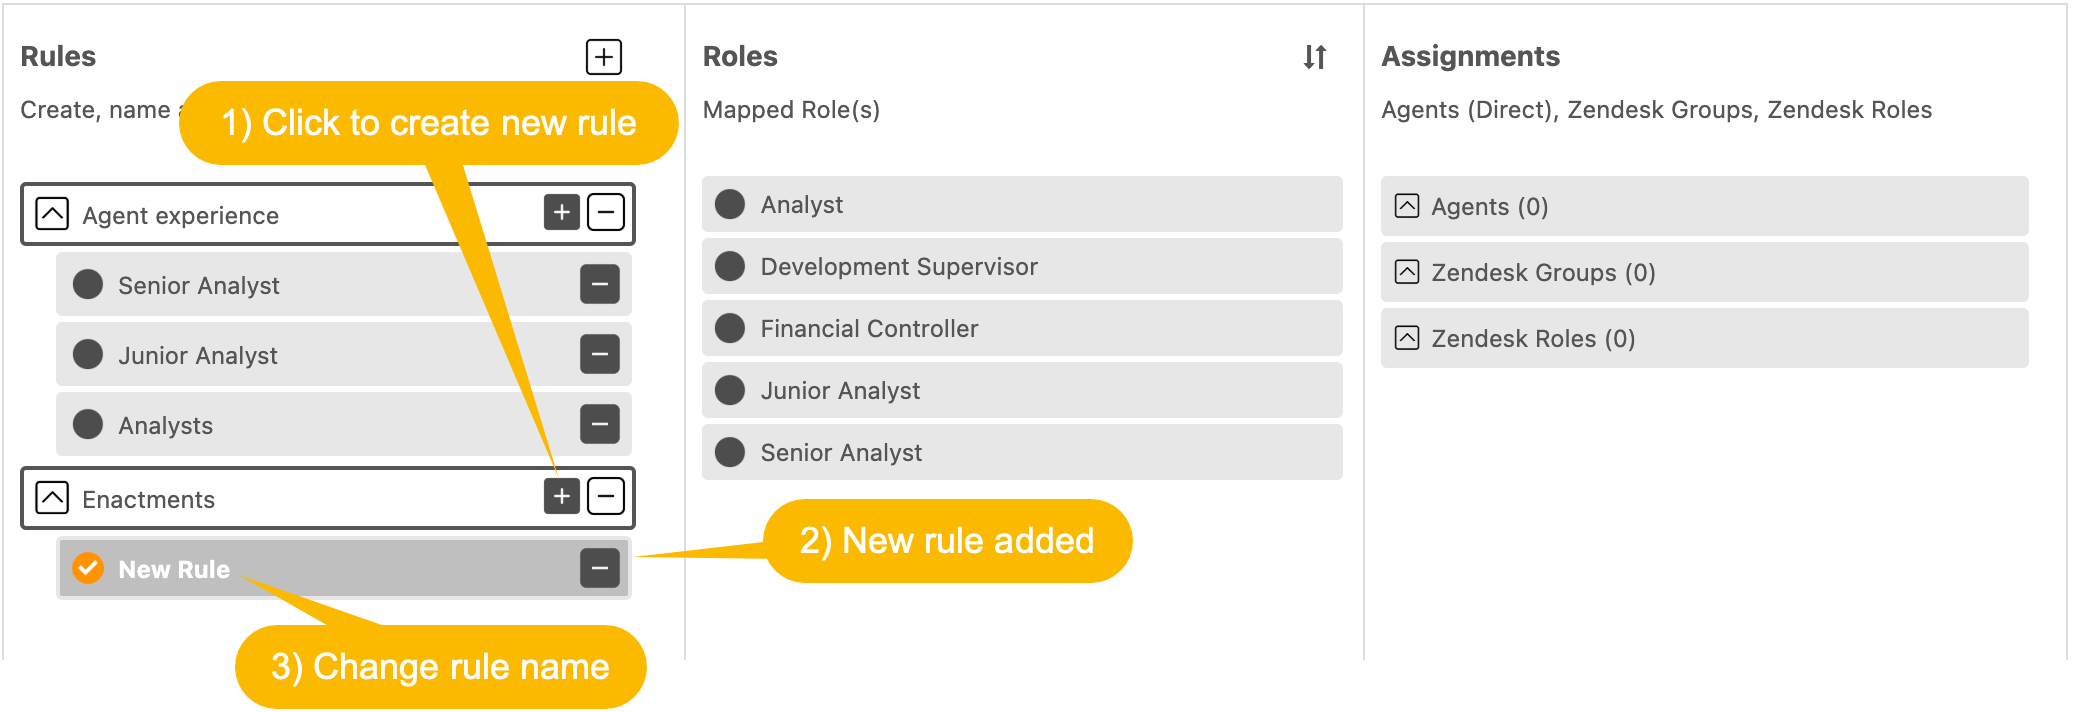The height and width of the screenshot is (712, 2076).
Task: Remove the Senior Analyst rule
Action: [600, 284]
